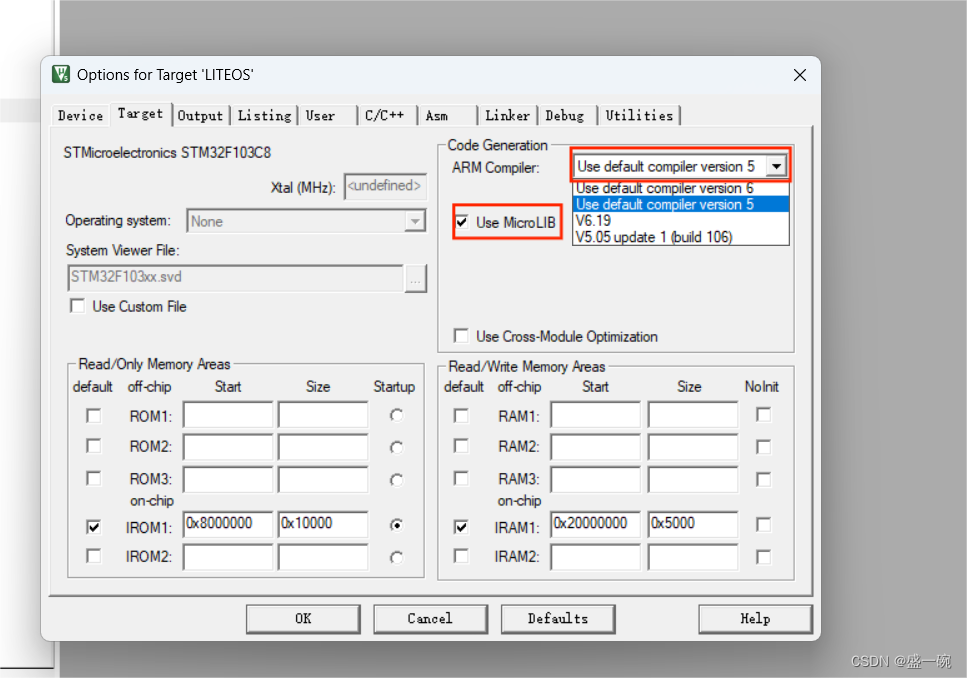Switch to the Output tab

[200, 115]
